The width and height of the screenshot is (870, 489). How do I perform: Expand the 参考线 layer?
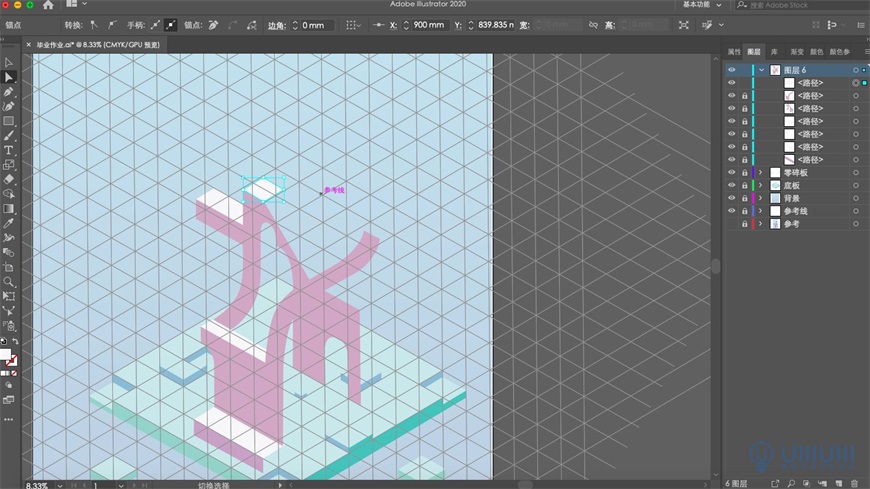(x=761, y=211)
